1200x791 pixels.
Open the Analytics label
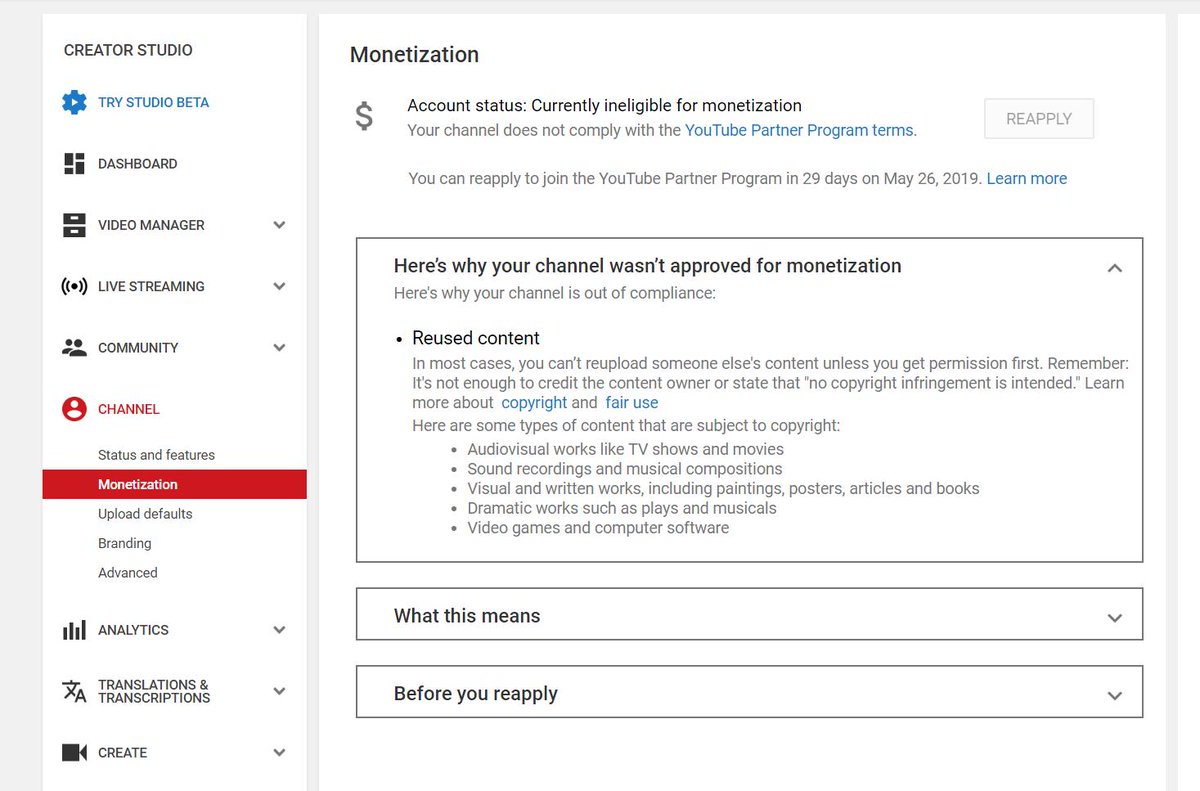[x=133, y=630]
